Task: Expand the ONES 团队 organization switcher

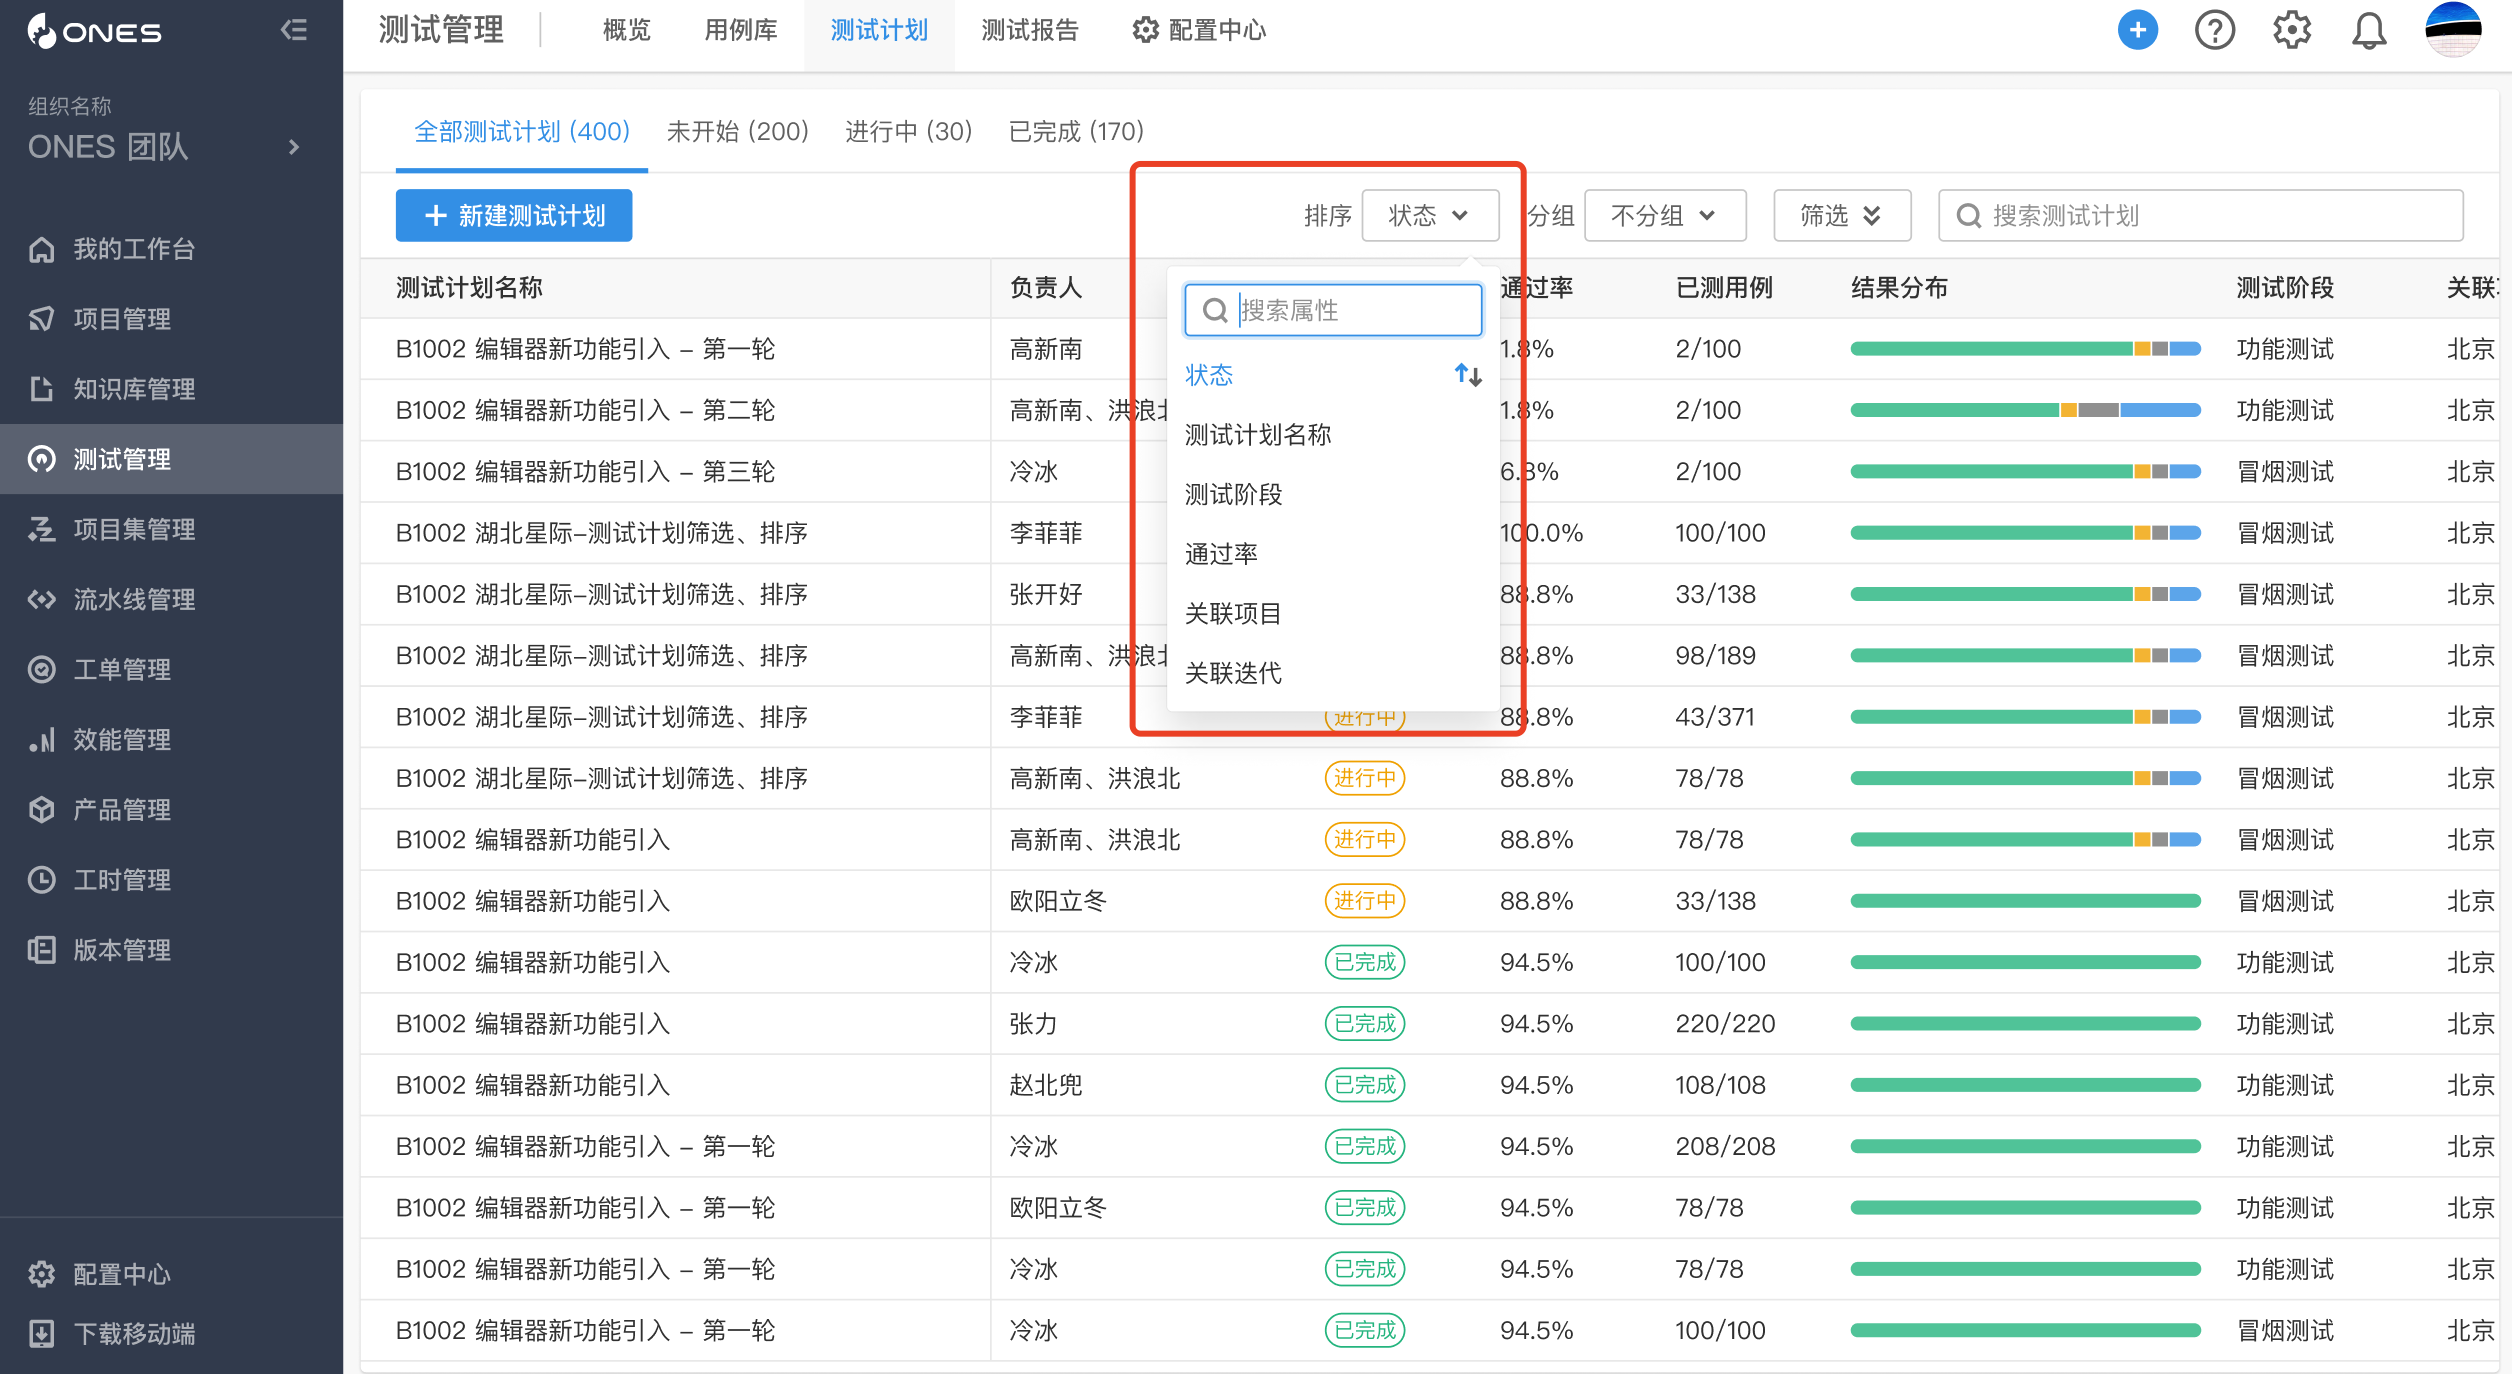Action: (x=293, y=147)
